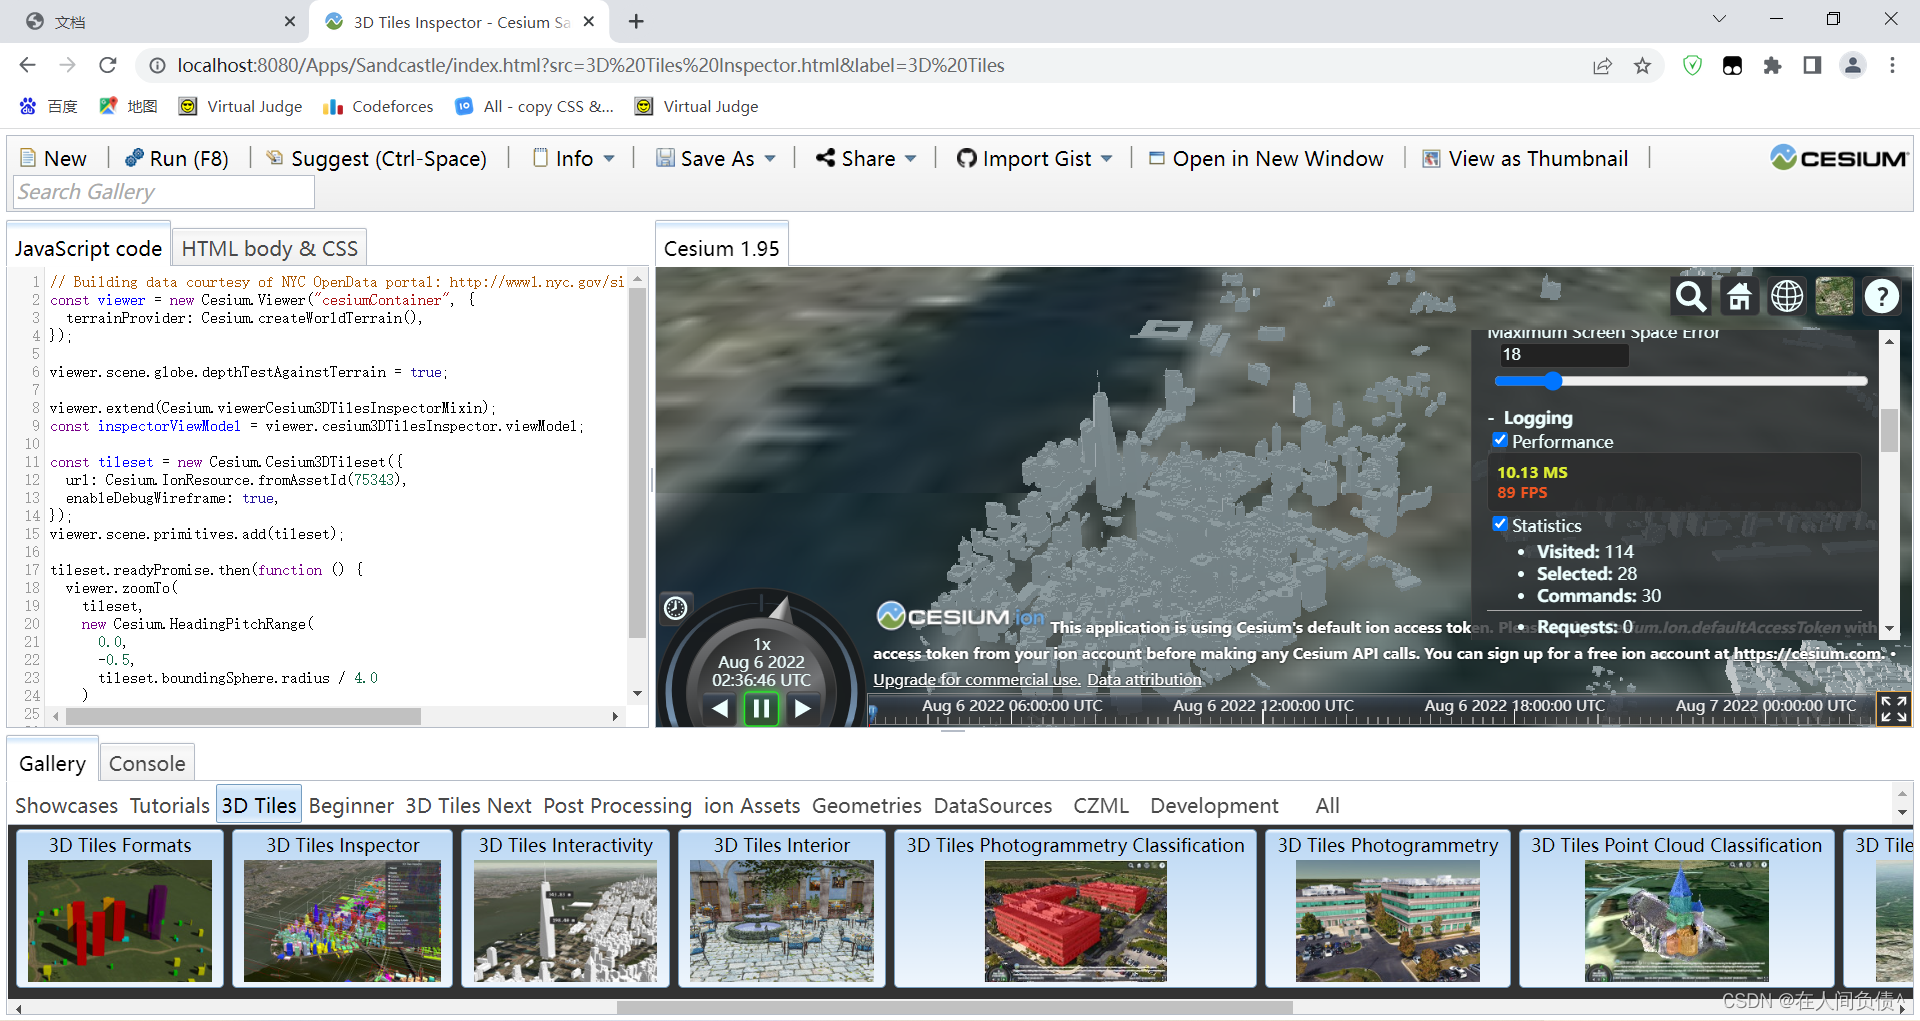Screen dimensions: 1920x1021
Task: Click the animation clock real-time icon
Action: click(676, 608)
